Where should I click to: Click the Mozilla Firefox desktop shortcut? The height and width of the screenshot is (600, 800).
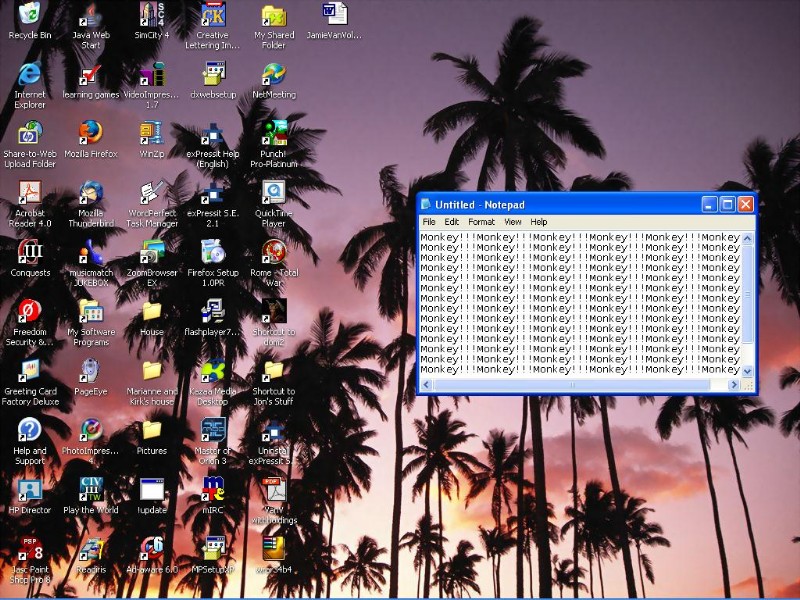91,133
